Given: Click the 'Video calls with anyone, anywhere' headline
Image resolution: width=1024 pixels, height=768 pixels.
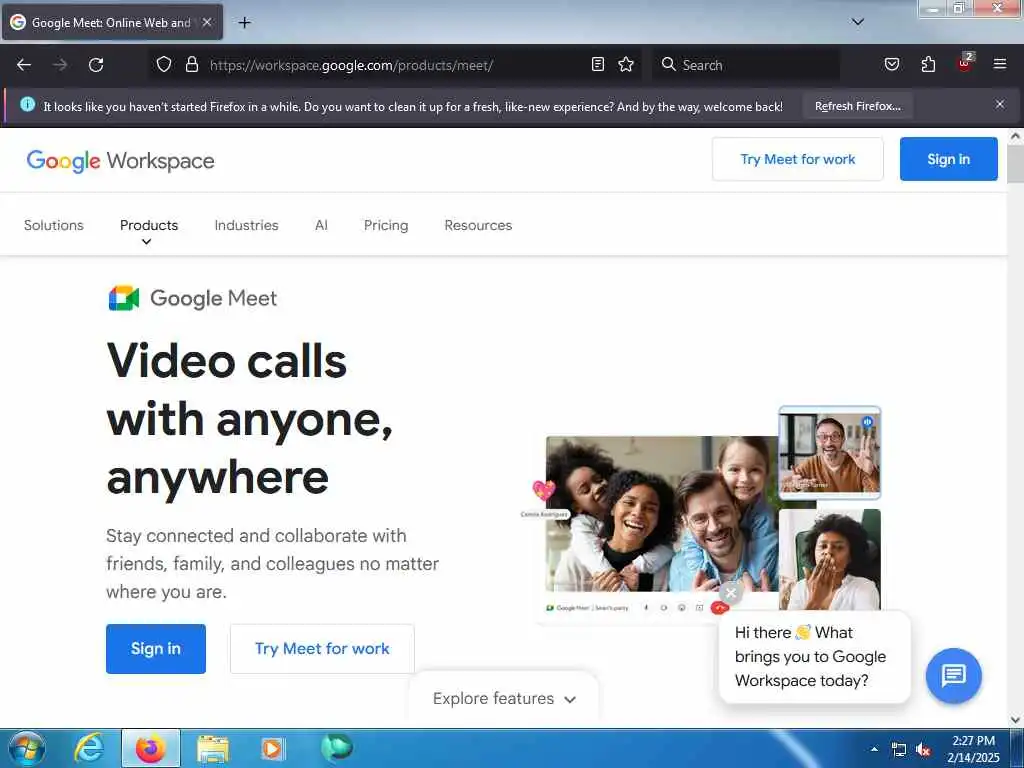Looking at the screenshot, I should point(250,419).
